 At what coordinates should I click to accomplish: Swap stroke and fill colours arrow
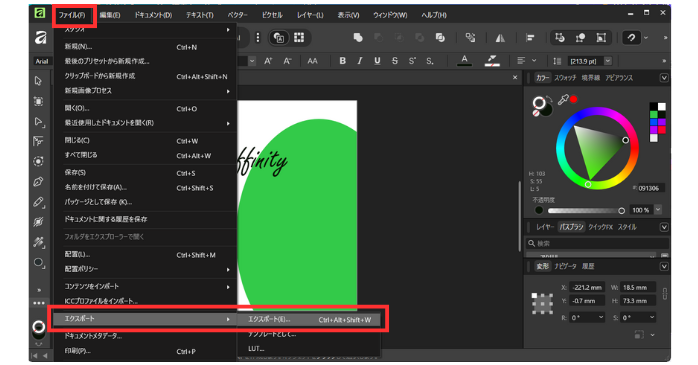coord(549,100)
